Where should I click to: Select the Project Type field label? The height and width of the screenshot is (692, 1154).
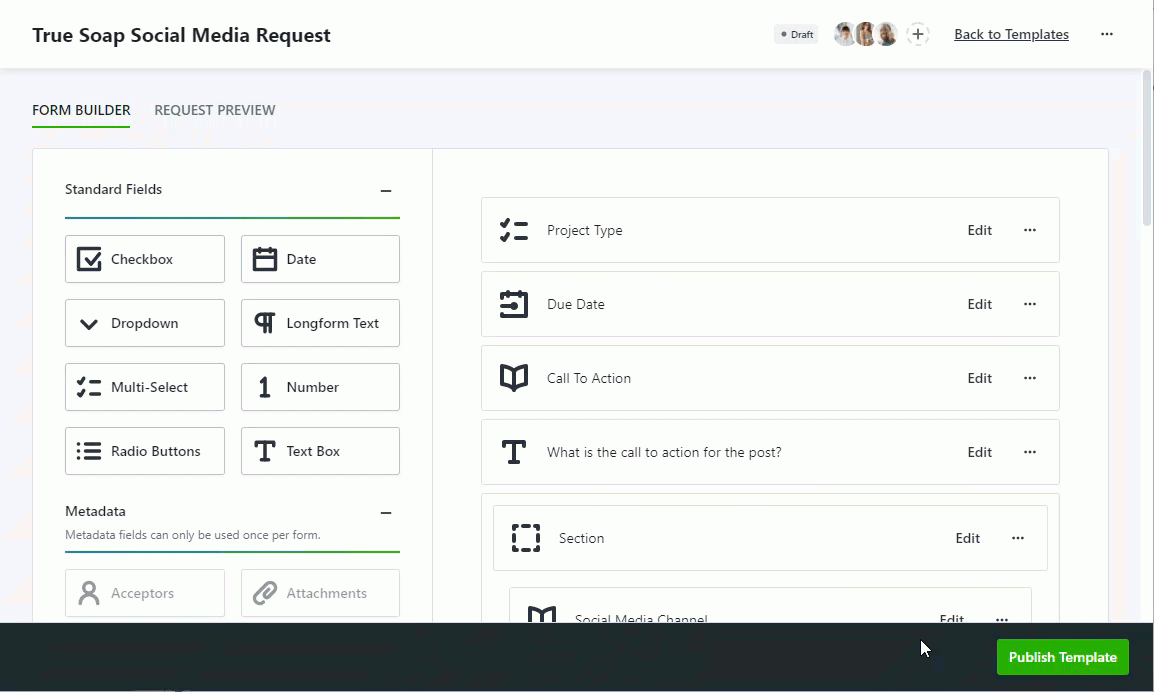[x=584, y=230]
